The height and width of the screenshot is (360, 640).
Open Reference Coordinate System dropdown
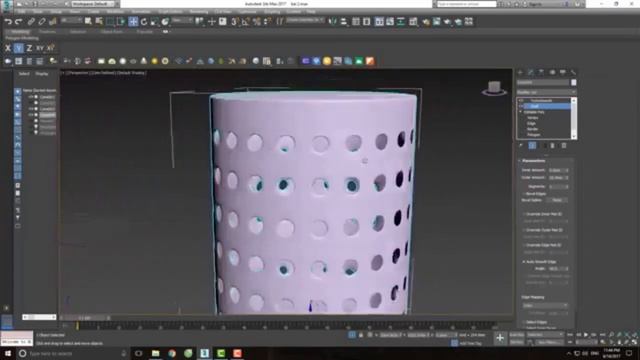point(182,20)
